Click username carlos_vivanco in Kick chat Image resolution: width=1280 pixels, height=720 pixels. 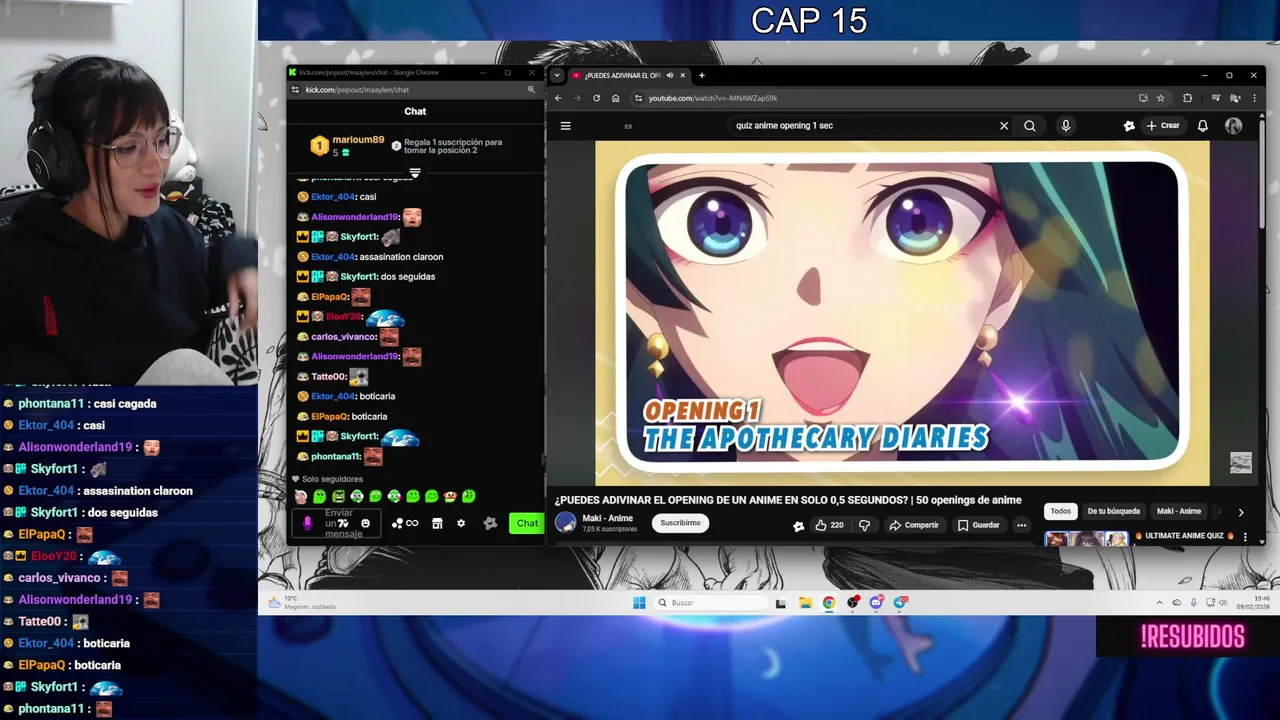[343, 337]
